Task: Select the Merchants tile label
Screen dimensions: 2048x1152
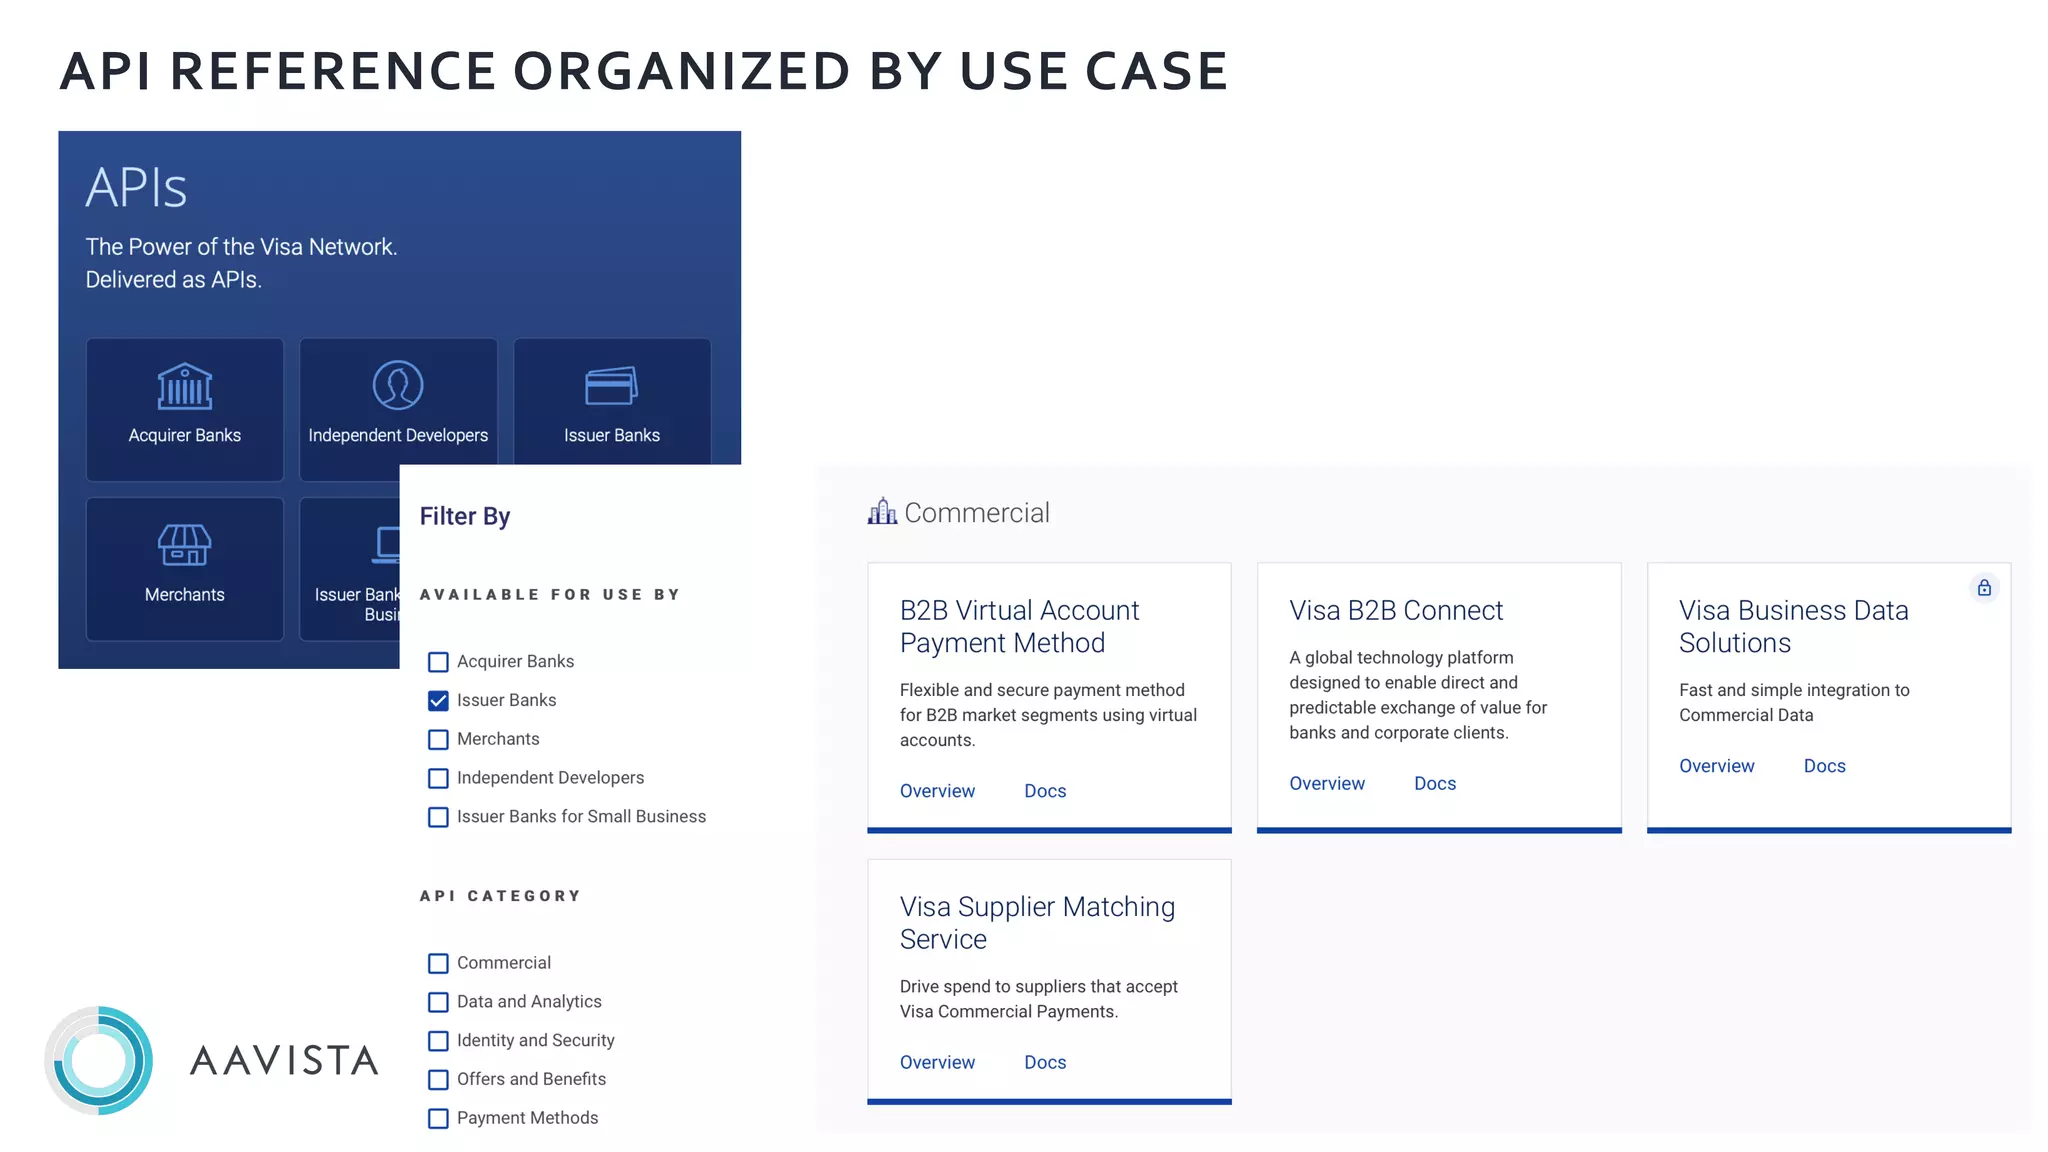Action: 185,594
